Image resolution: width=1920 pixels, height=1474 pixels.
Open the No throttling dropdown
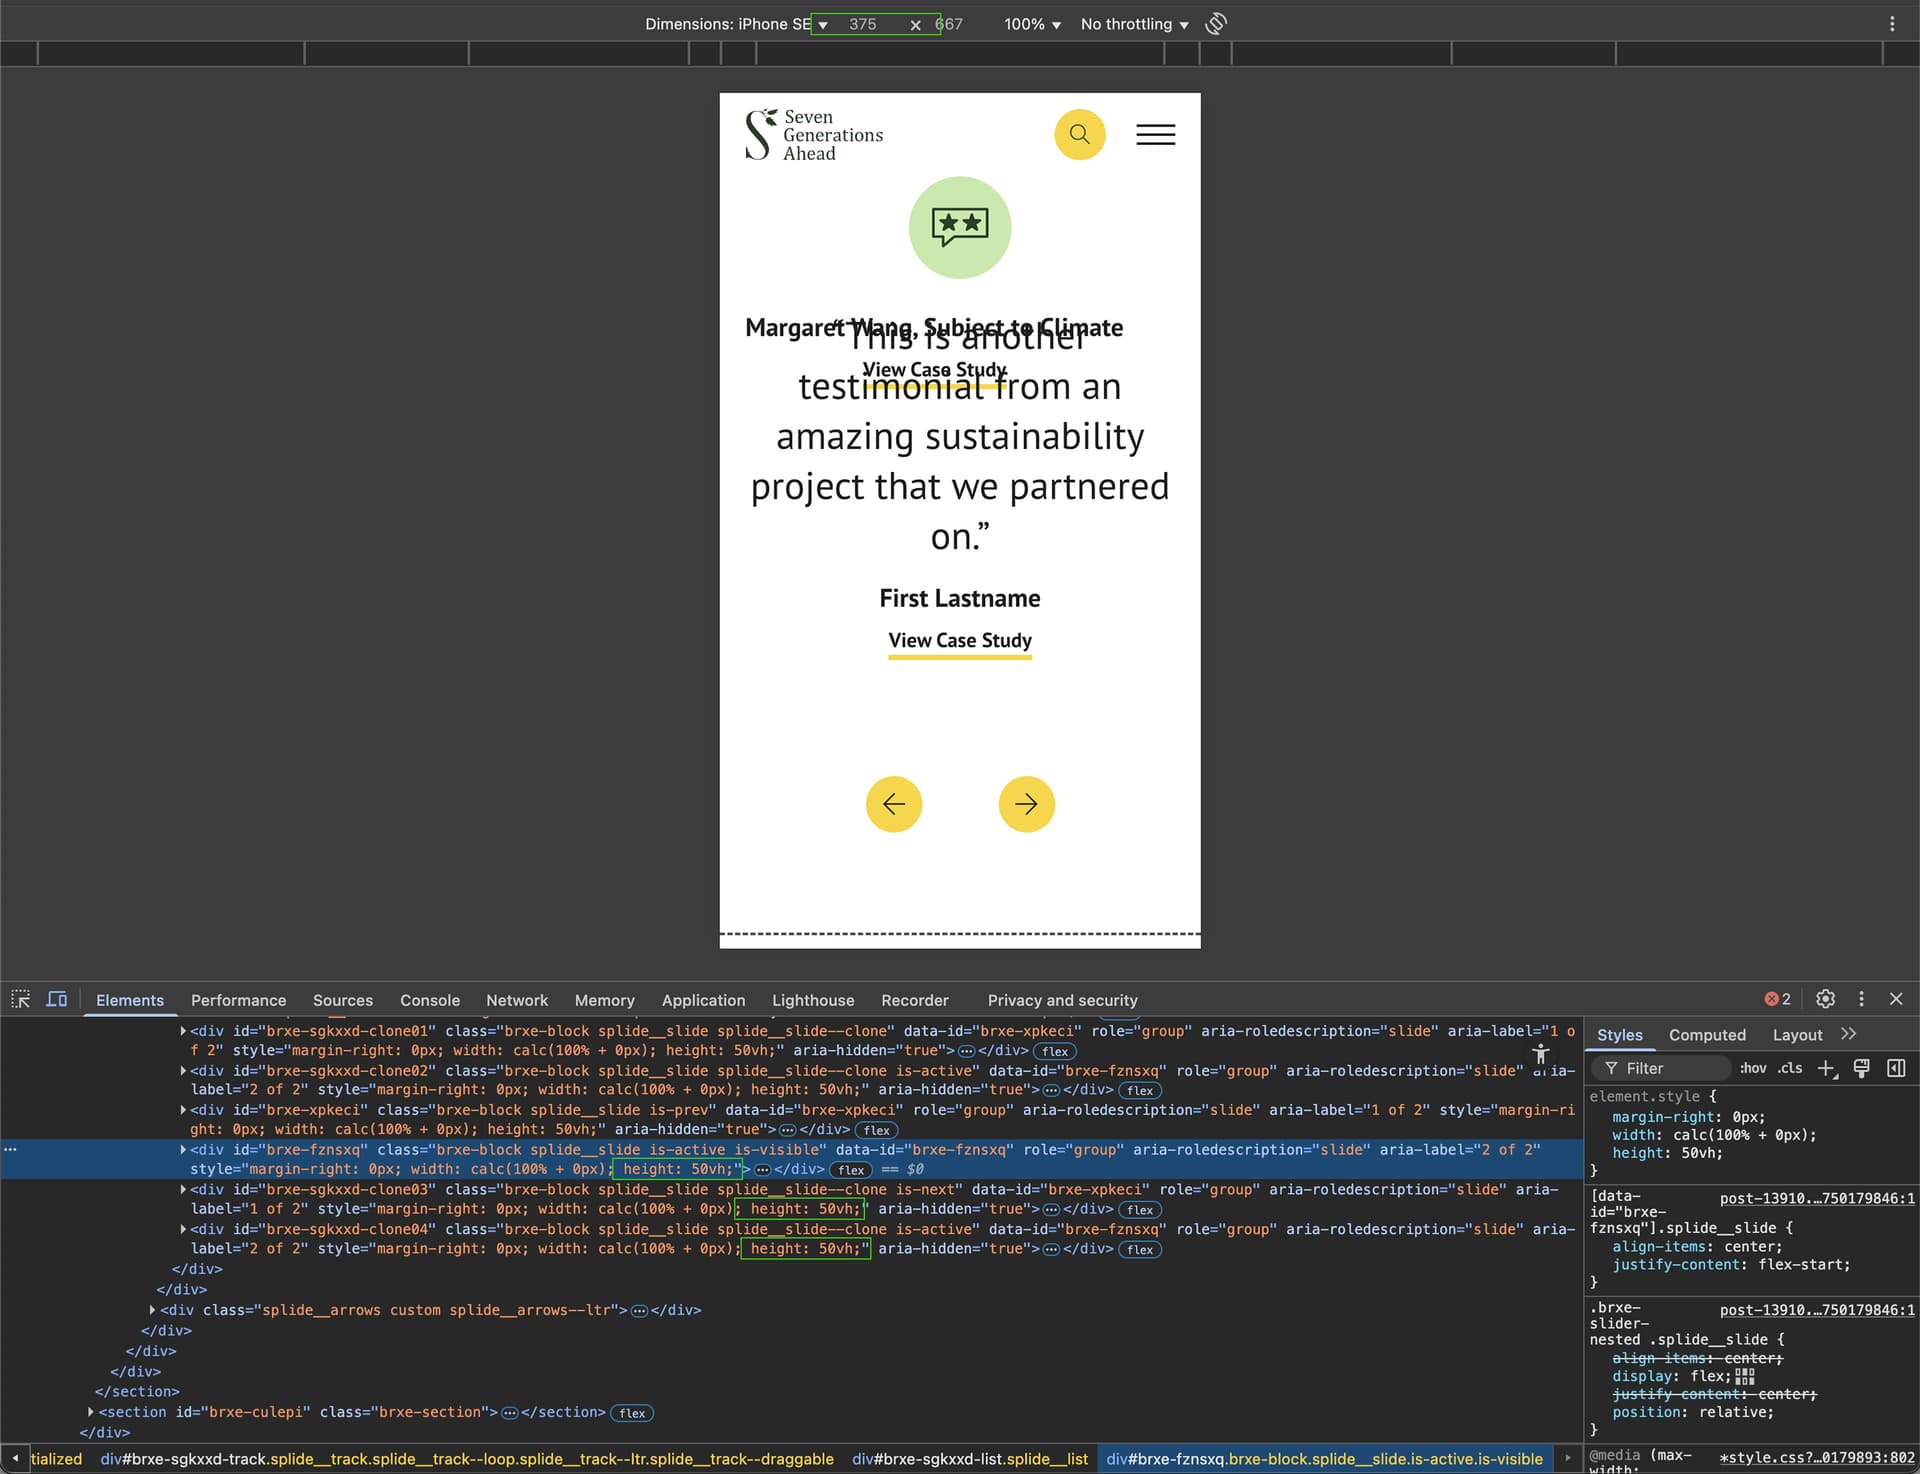click(x=1134, y=24)
